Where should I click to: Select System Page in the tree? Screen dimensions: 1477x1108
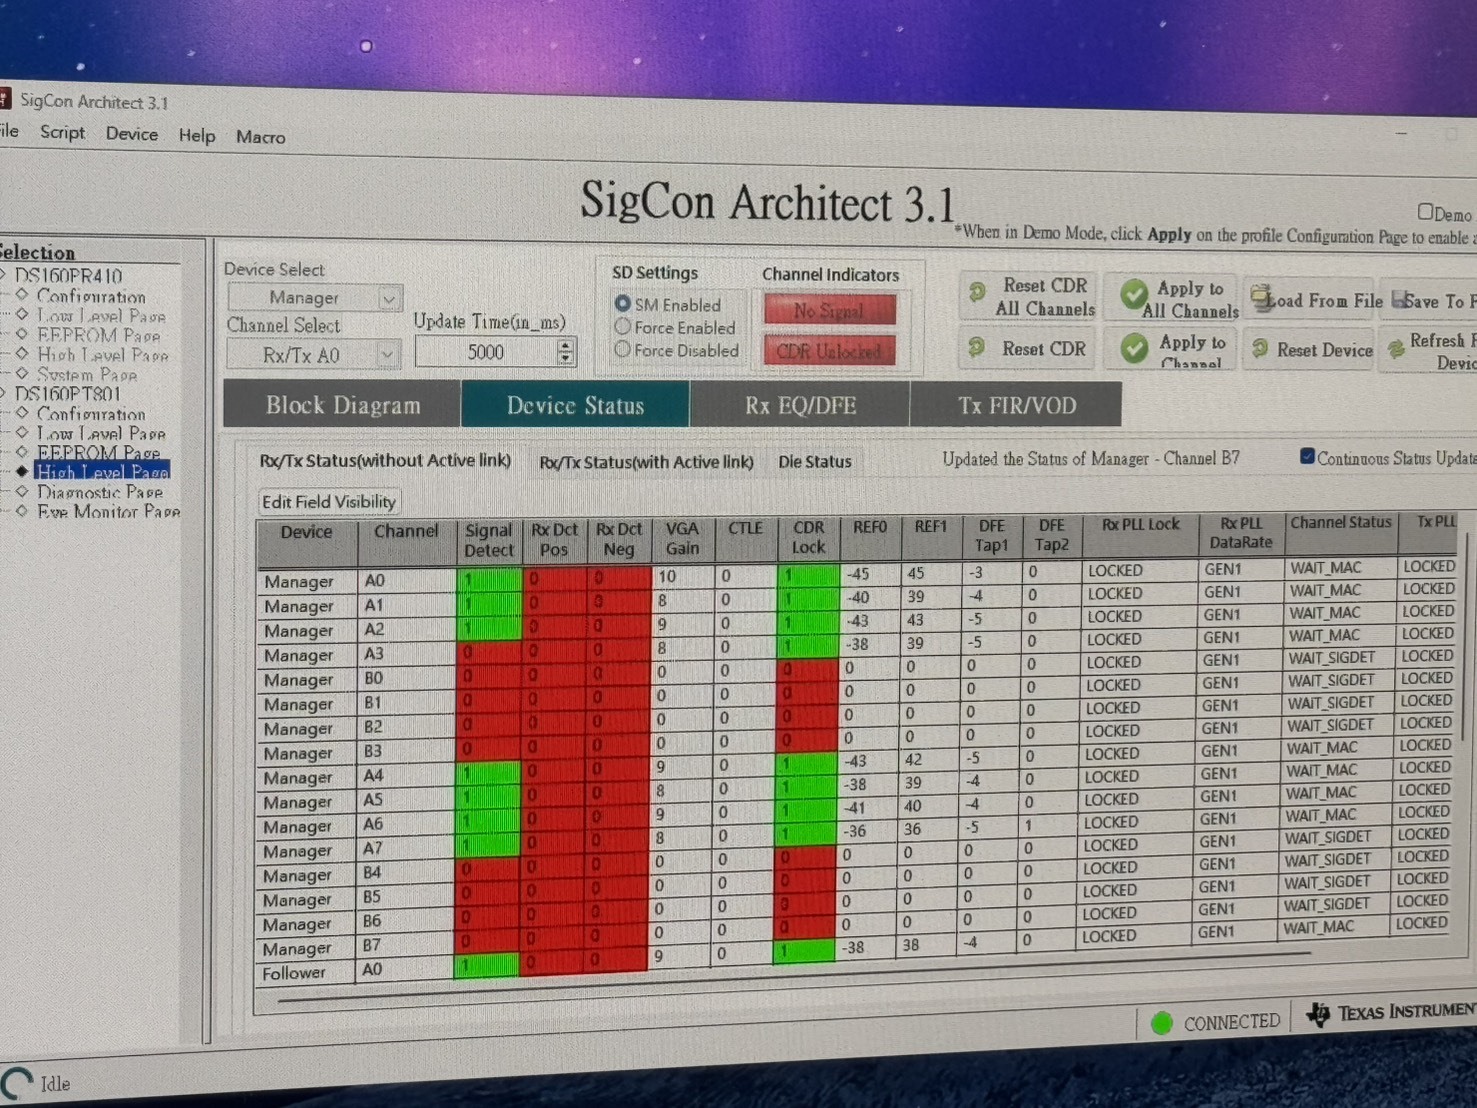[x=86, y=374]
